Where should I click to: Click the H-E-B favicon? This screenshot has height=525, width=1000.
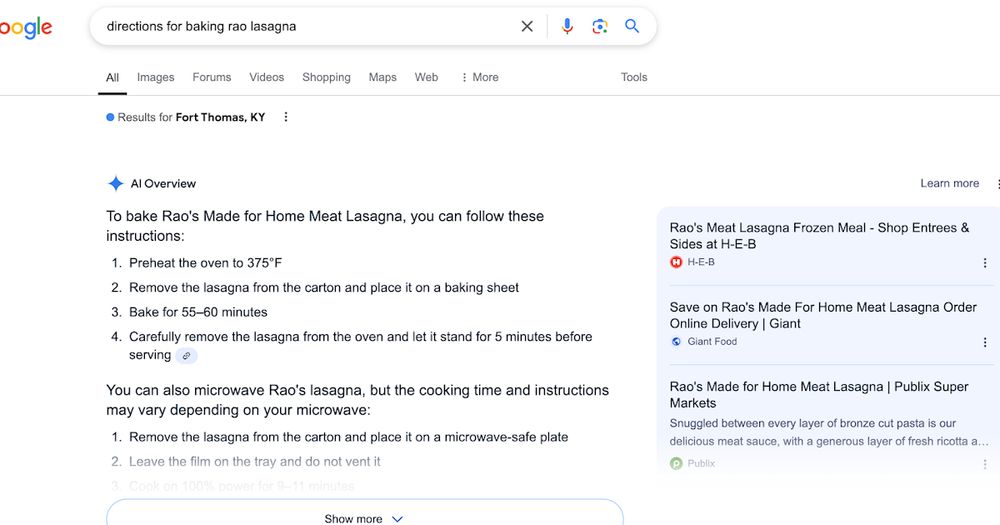(676, 262)
